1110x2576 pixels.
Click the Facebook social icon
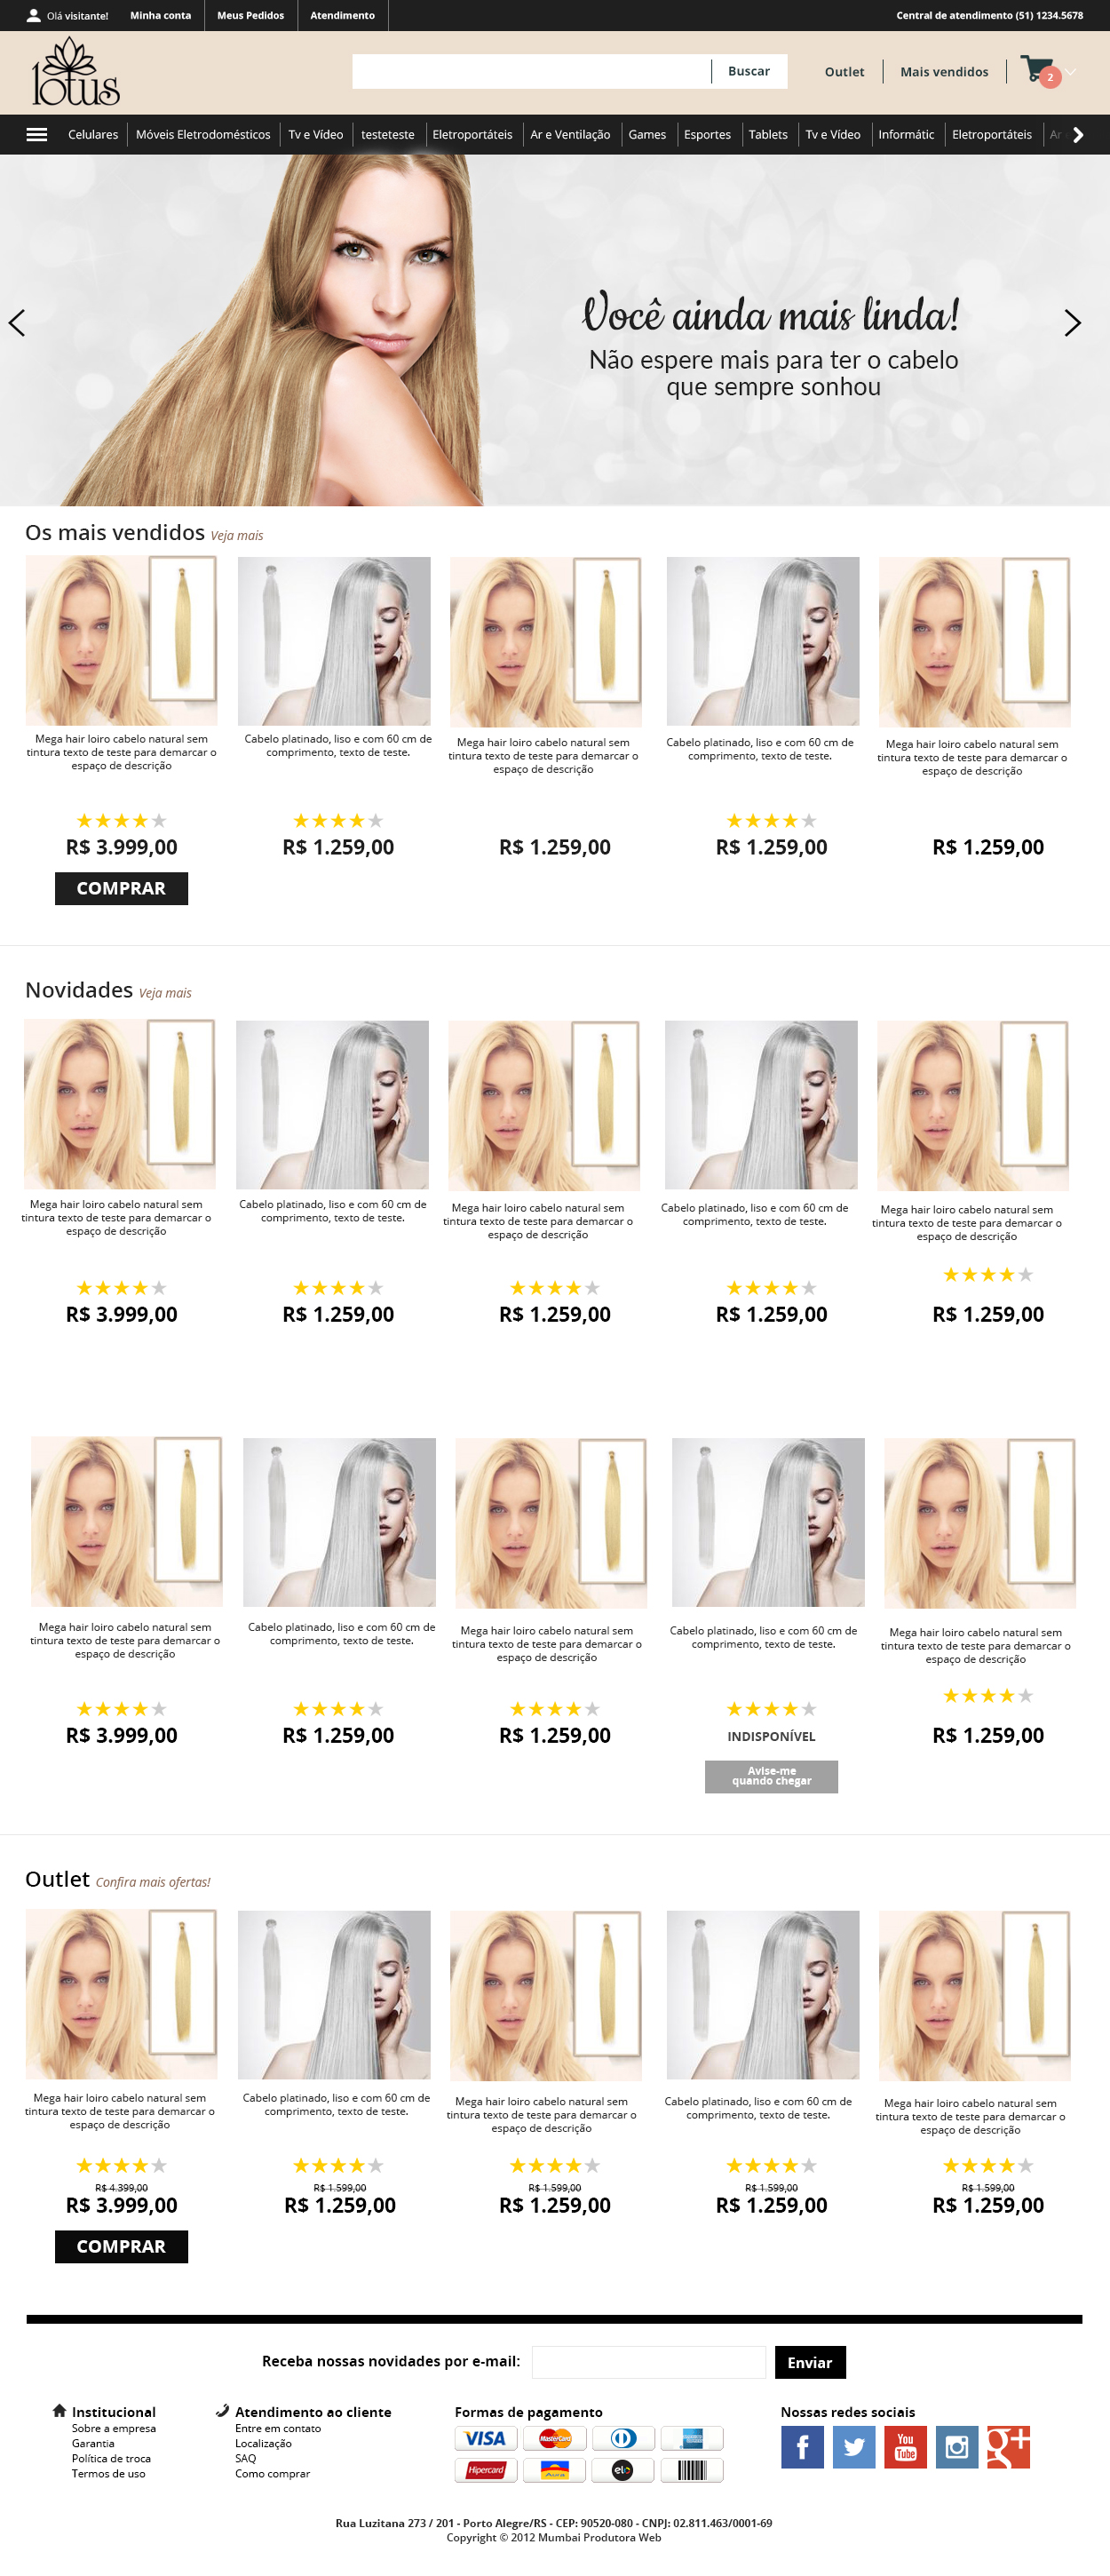click(x=802, y=2447)
